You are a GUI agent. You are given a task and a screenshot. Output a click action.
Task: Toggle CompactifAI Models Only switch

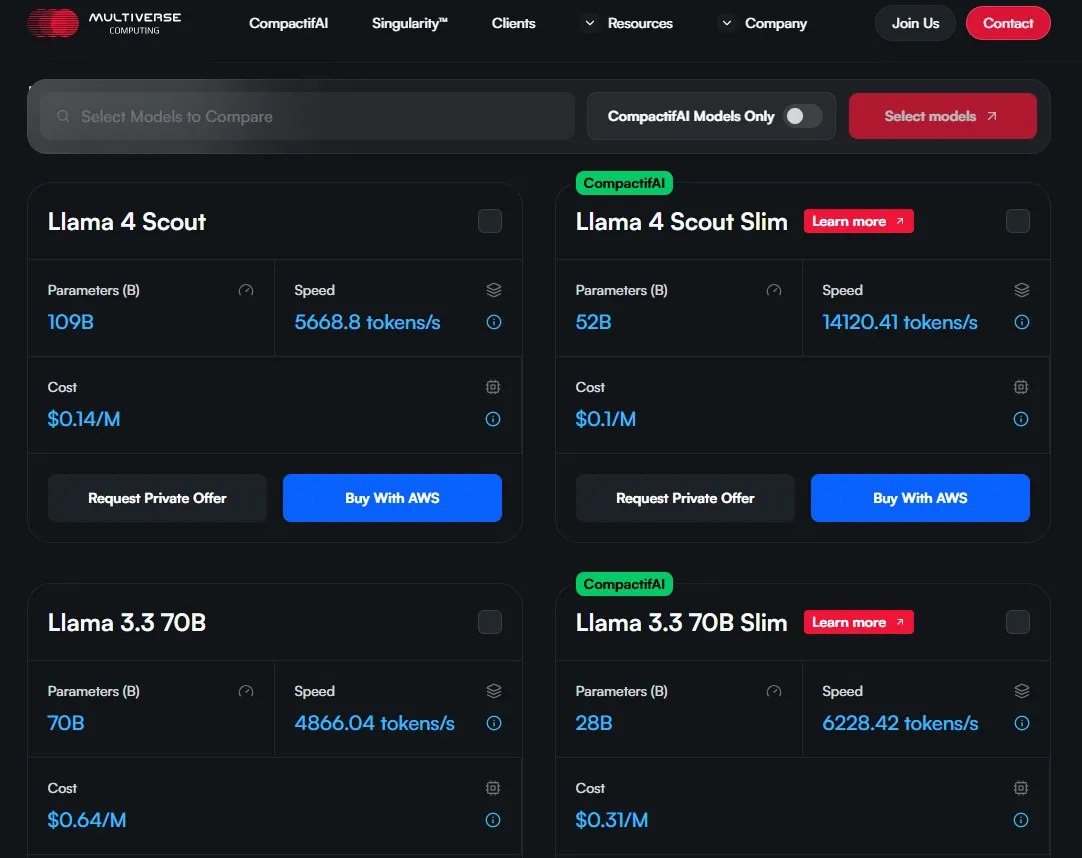point(803,116)
